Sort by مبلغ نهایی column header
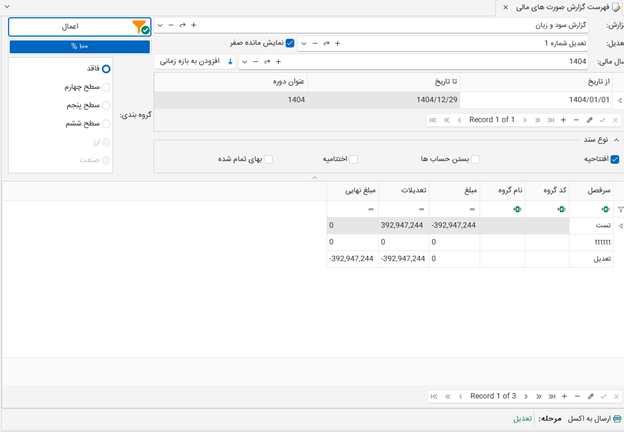The image size is (624, 432). (352, 191)
